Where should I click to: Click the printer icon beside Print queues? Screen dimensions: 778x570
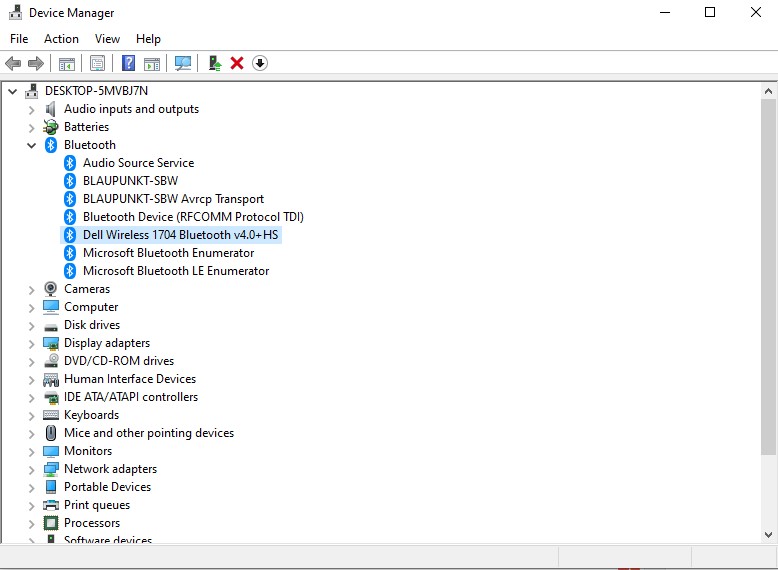tap(51, 505)
